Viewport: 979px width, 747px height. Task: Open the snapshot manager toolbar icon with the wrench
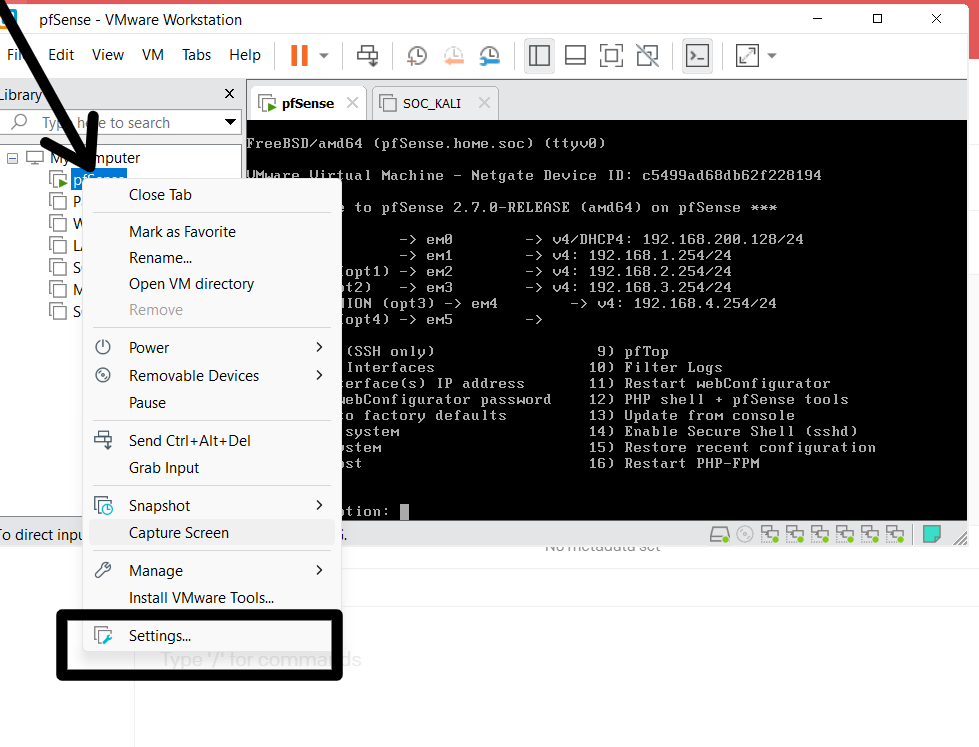click(x=490, y=56)
